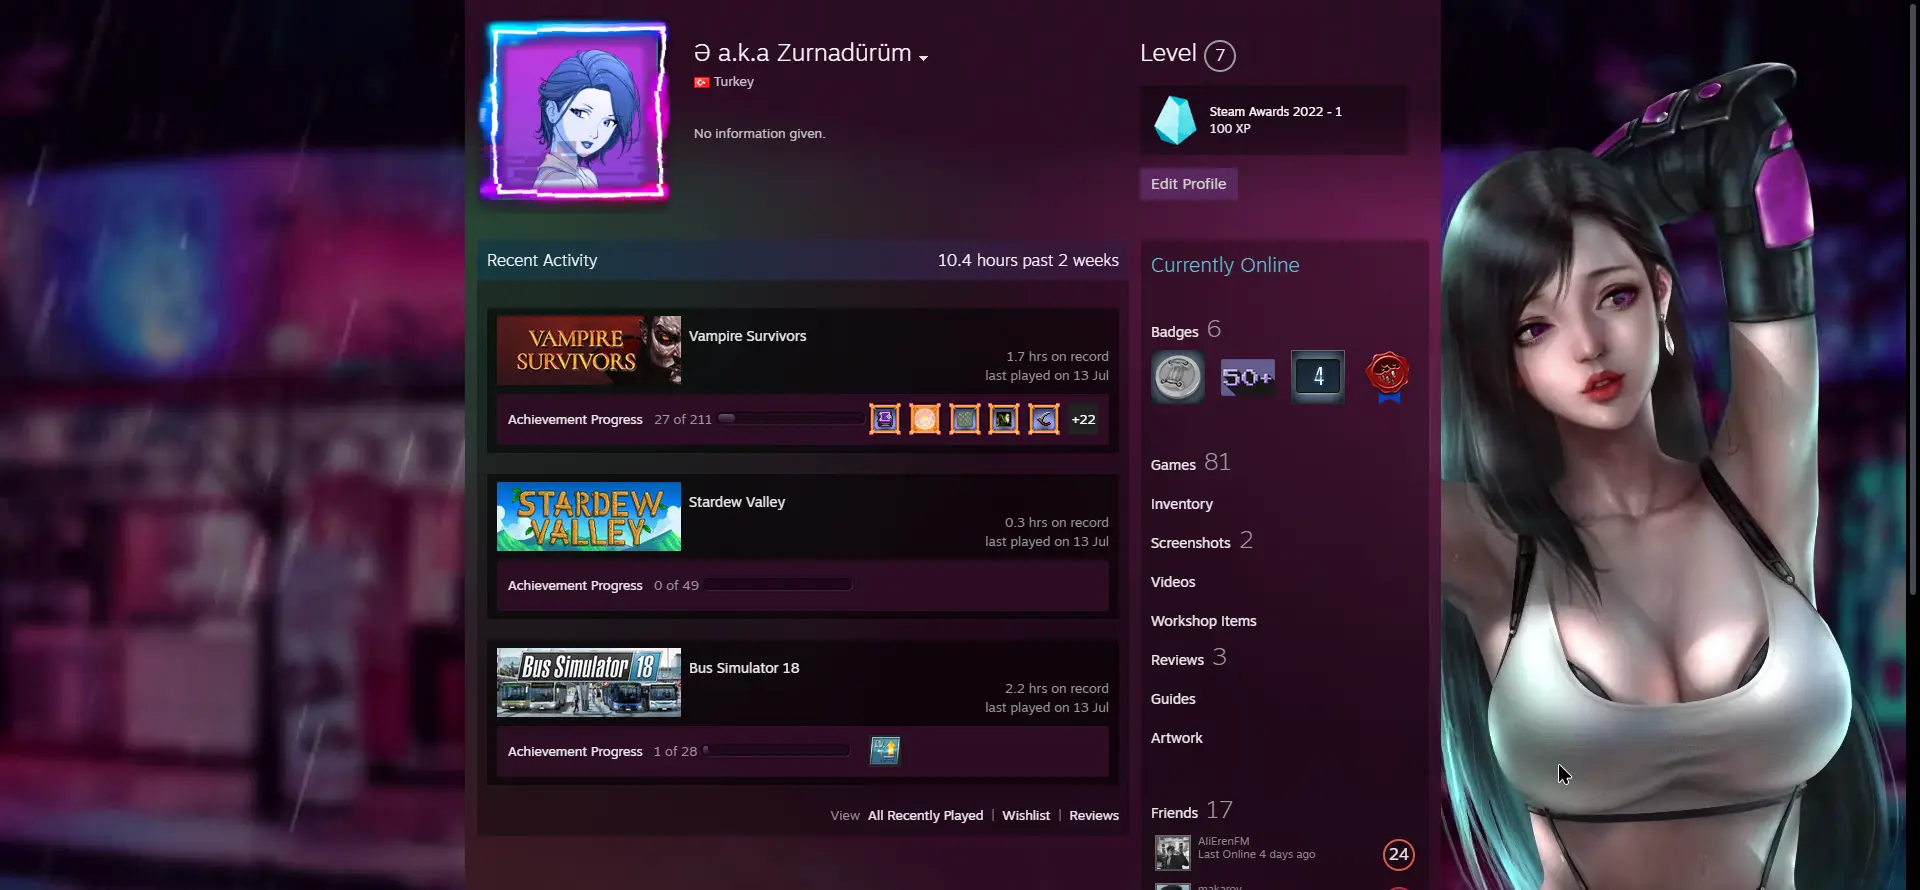Click the fourth Vampire Survivors achievement icon
Viewport: 1920px width, 890px height.
1004,419
